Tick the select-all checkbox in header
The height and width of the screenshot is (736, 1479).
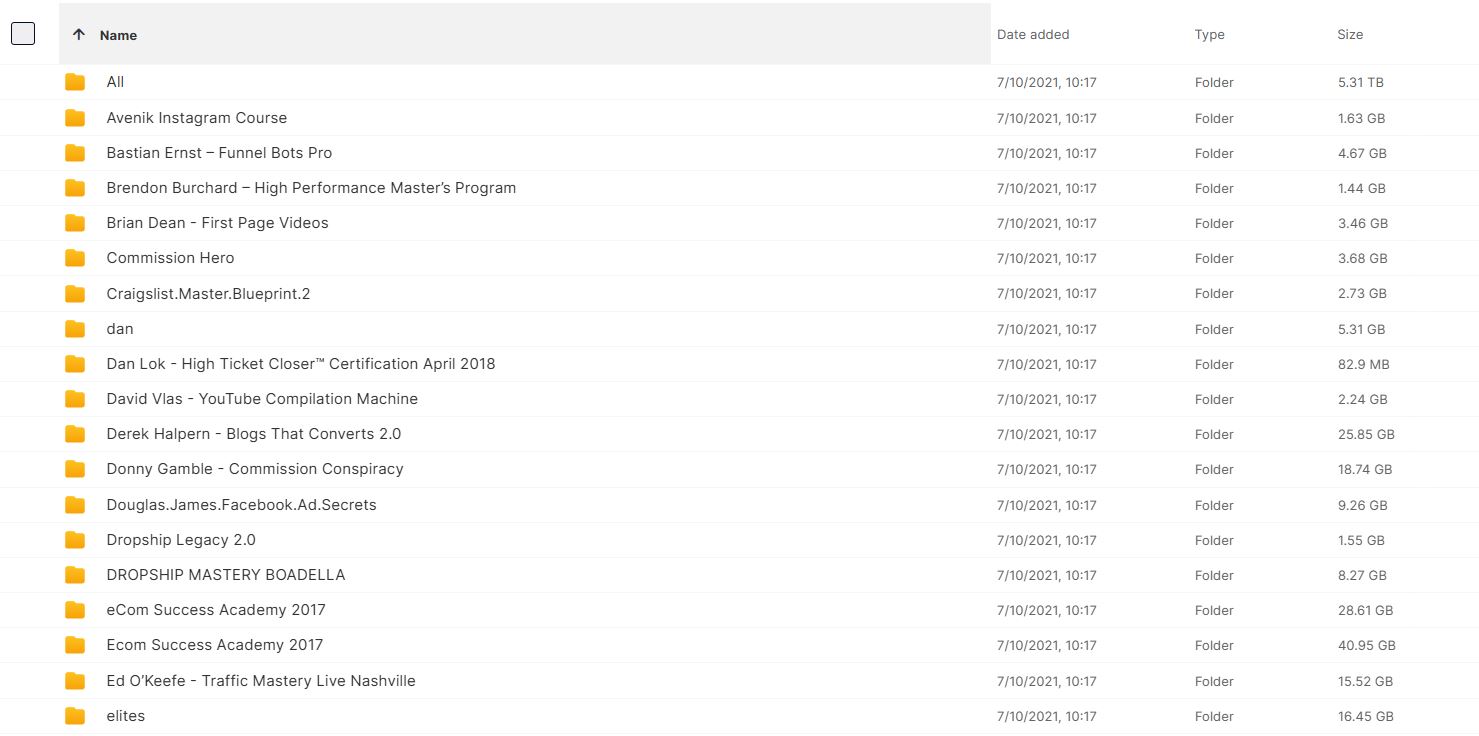click(x=23, y=34)
